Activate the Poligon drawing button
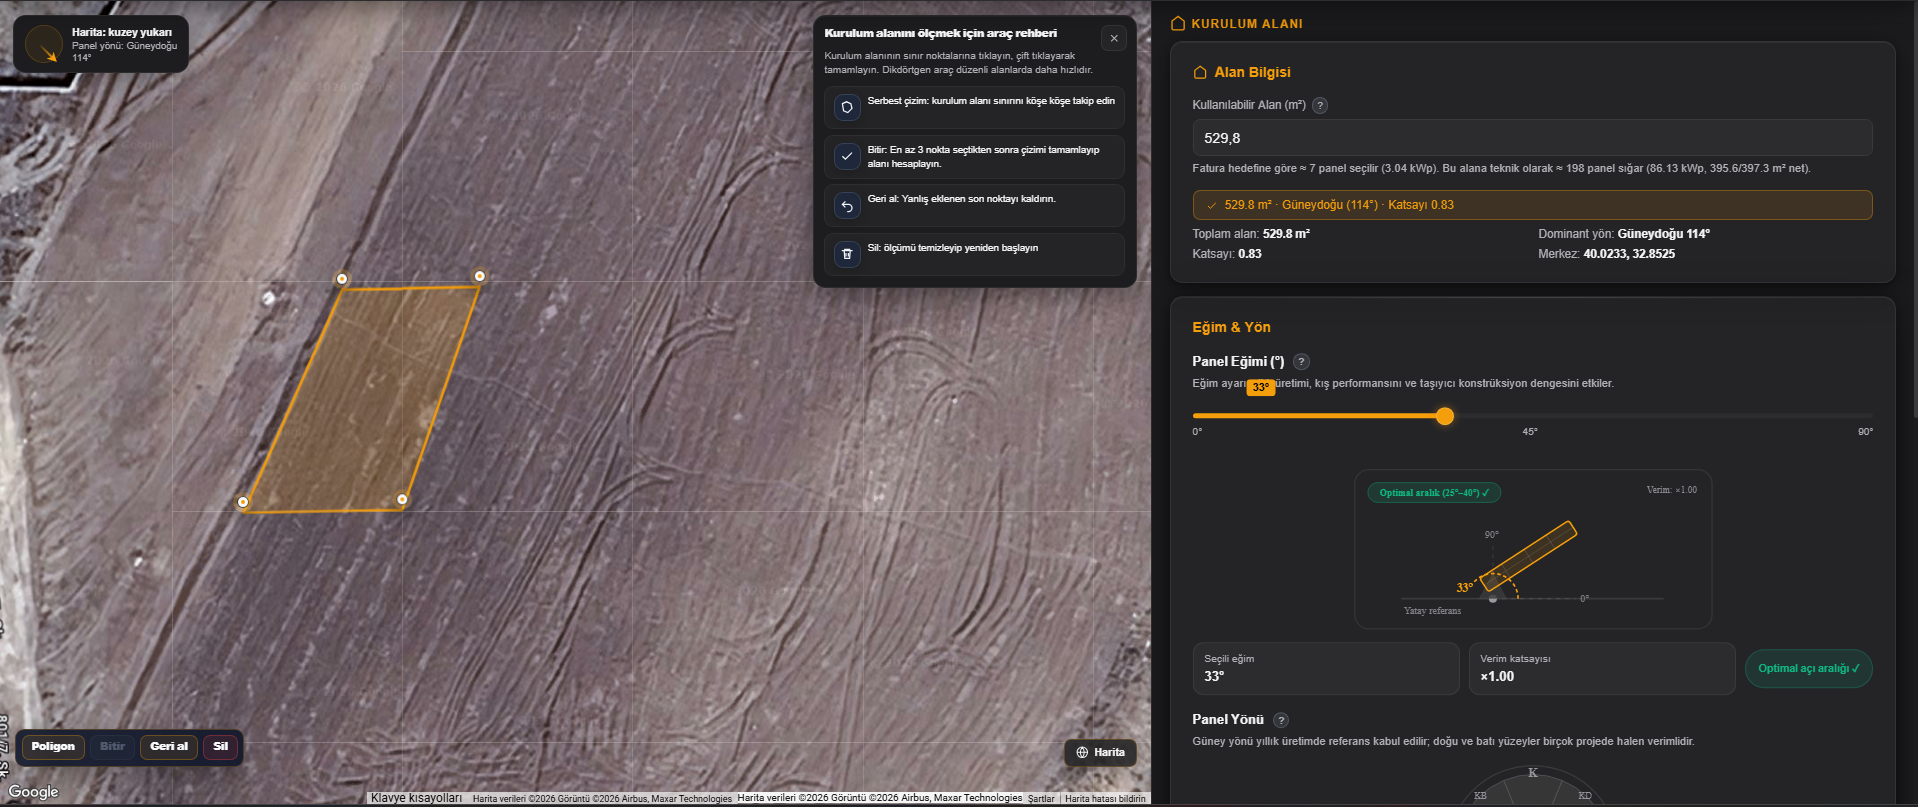This screenshot has width=1918, height=807. pyautogui.click(x=53, y=747)
